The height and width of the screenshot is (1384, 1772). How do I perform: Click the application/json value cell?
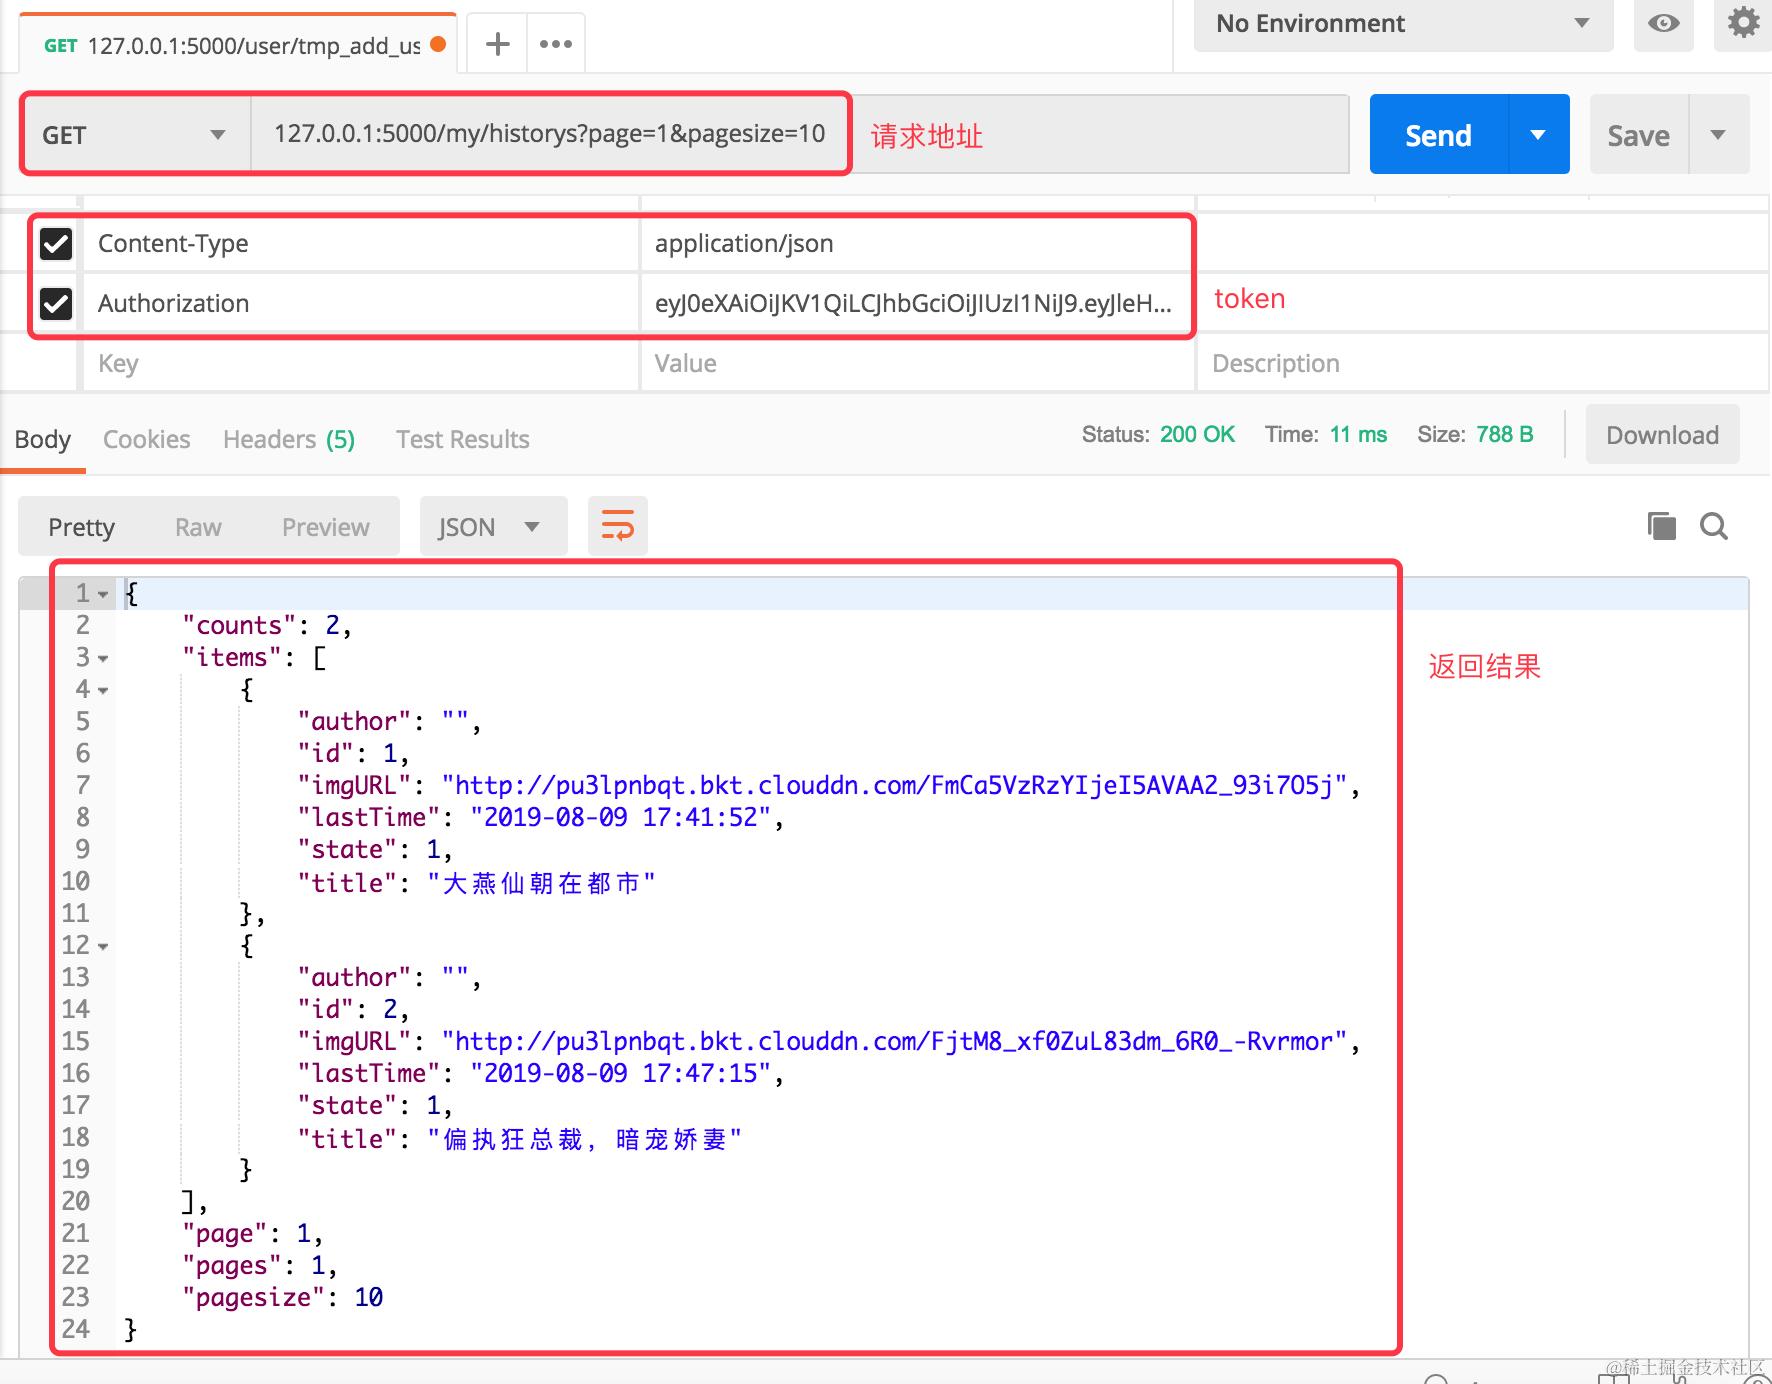[x=918, y=243]
